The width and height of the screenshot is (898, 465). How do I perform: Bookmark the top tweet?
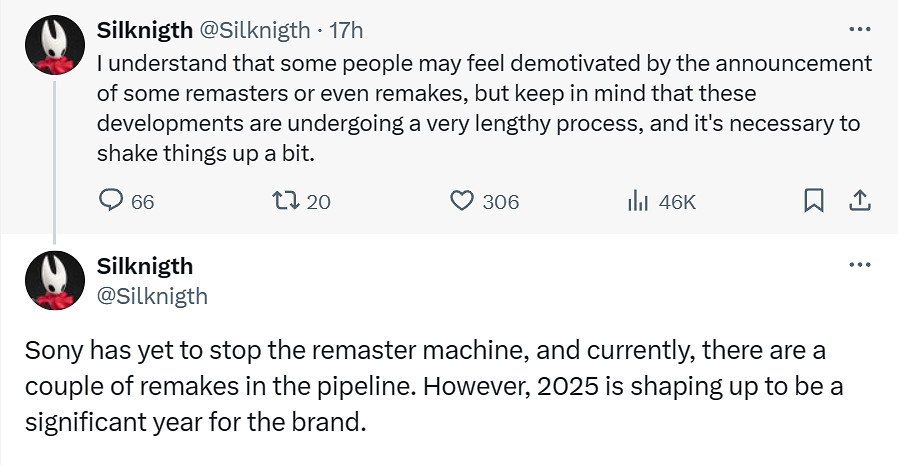(814, 201)
